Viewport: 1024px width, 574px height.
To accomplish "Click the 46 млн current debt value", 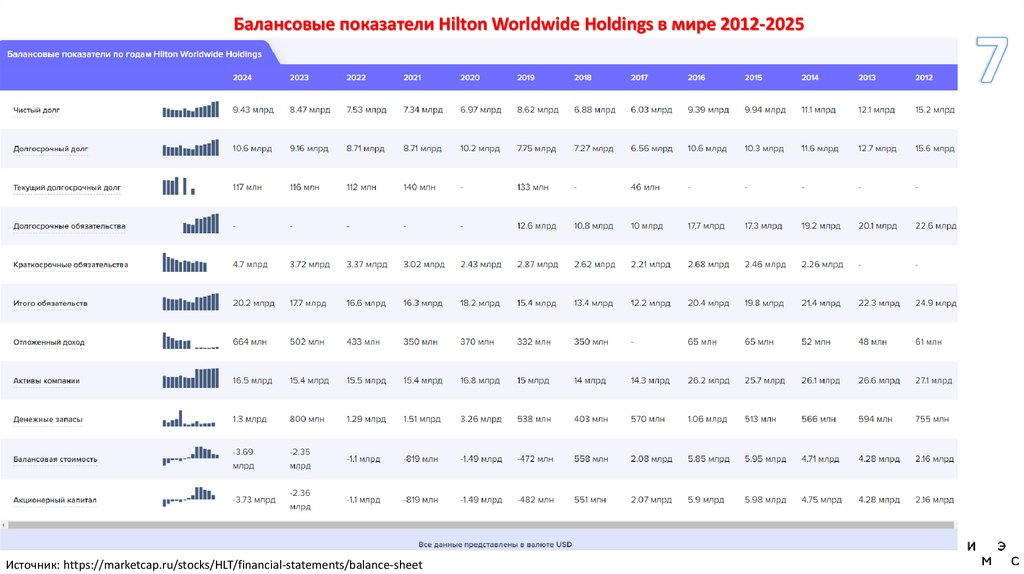I will 645,187.
